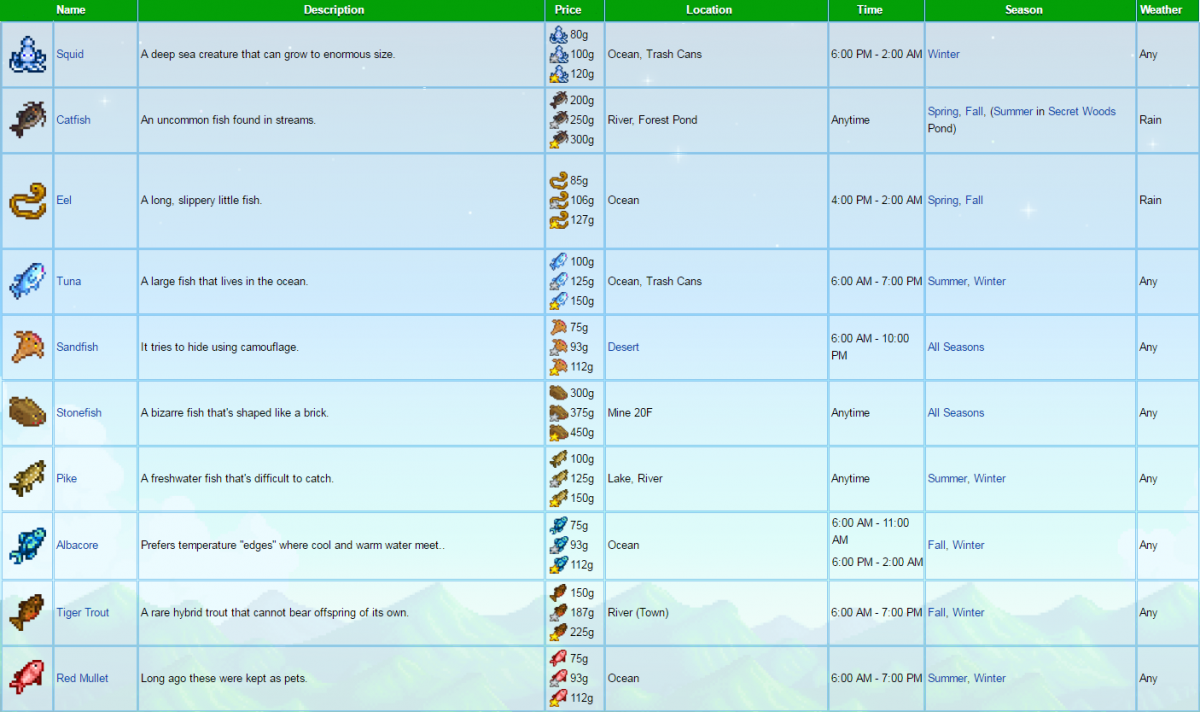Open the Desert location link
The width and height of the screenshot is (1200, 712).
[x=623, y=347]
